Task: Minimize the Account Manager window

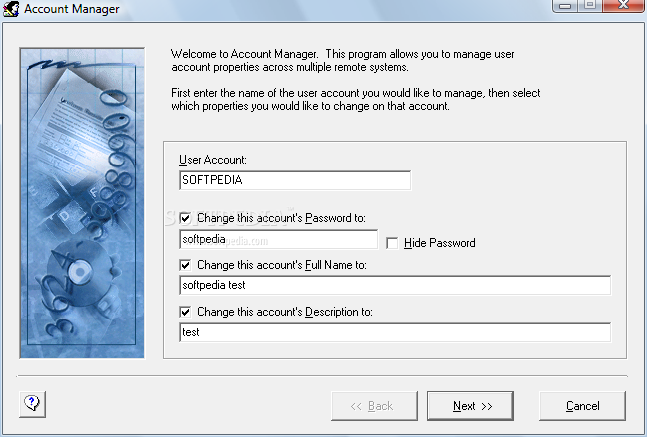Action: pyautogui.click(x=565, y=6)
